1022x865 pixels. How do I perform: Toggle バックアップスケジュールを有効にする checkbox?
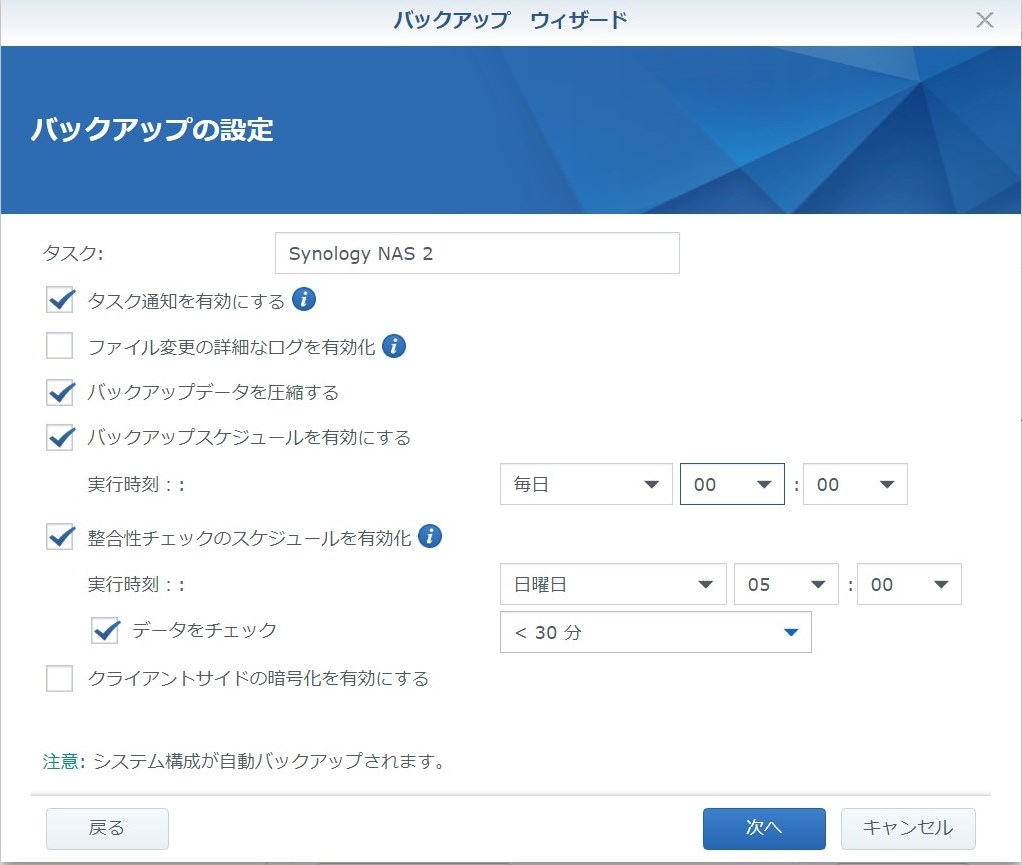click(61, 437)
